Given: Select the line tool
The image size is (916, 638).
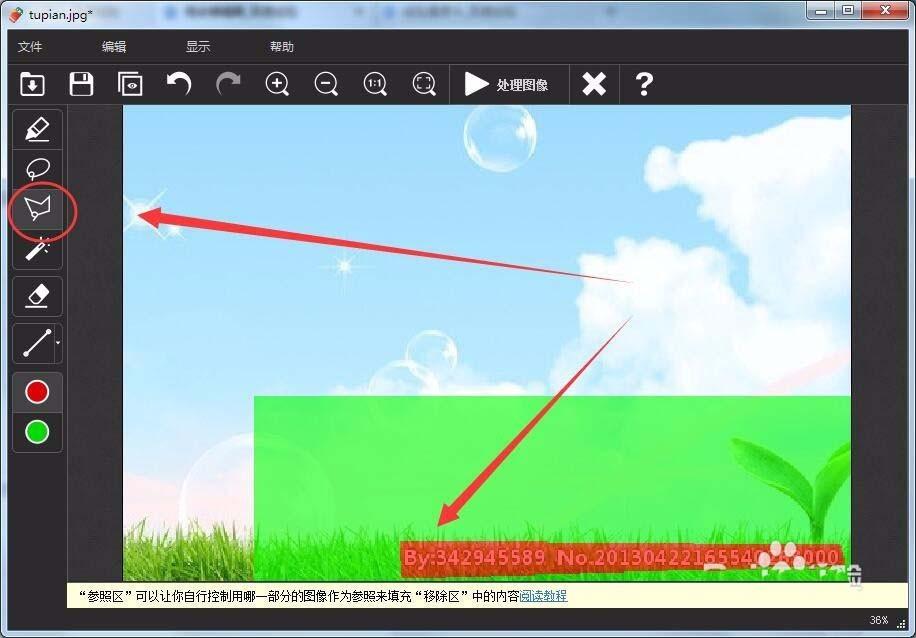Looking at the screenshot, I should pyautogui.click(x=34, y=344).
